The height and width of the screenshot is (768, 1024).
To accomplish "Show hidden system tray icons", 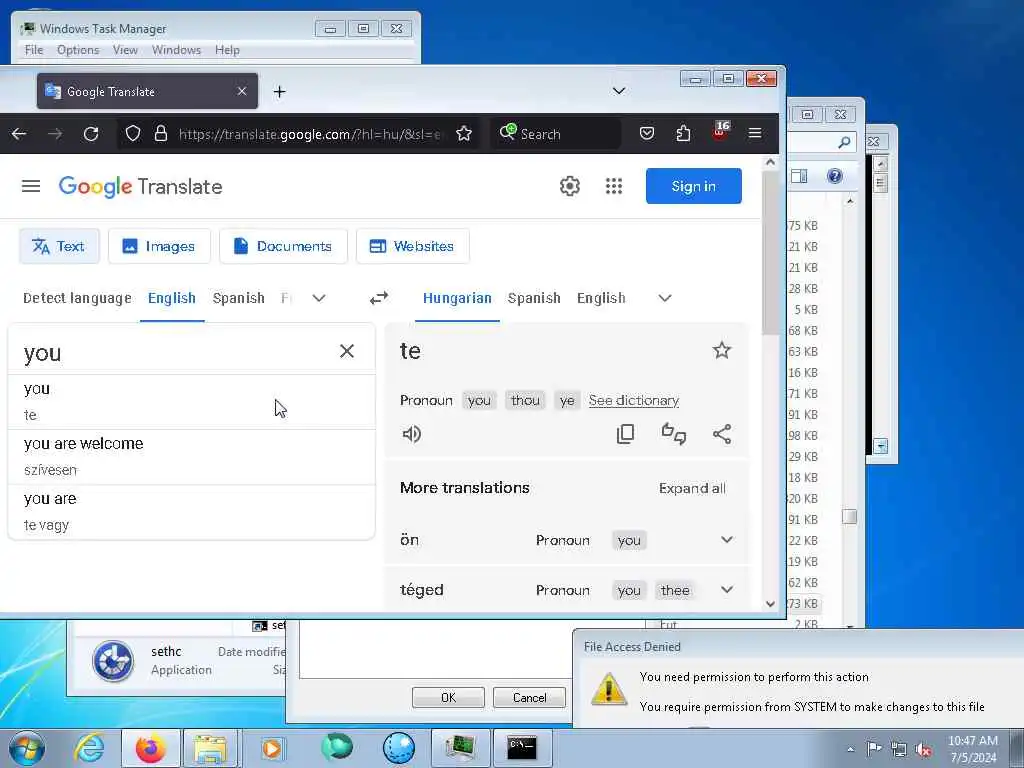I will [x=850, y=749].
